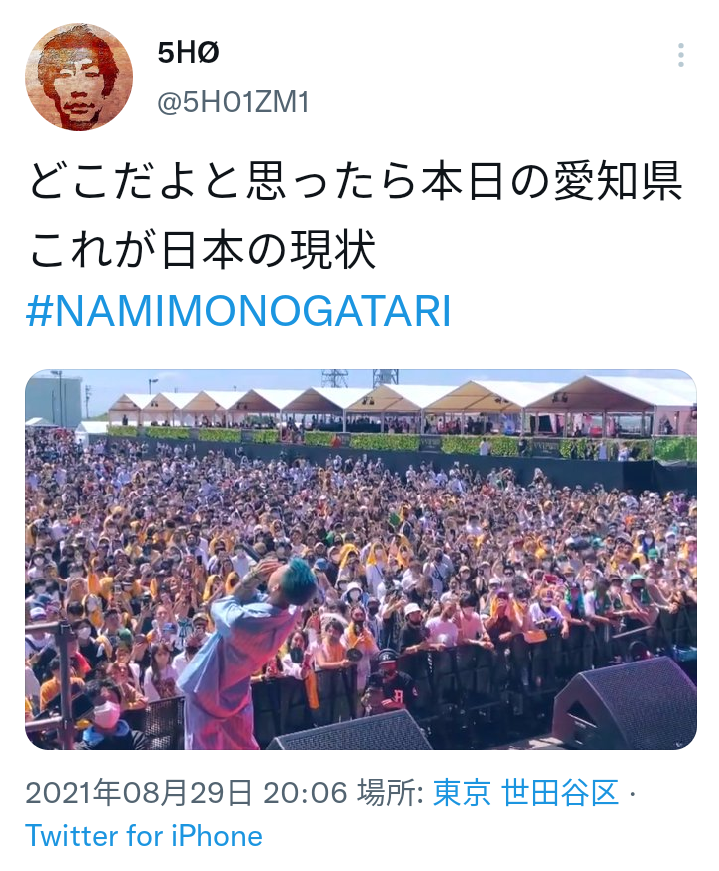This screenshot has width=719, height=871.
Task: Click the row of white tents in the video
Action: (x=400, y=404)
